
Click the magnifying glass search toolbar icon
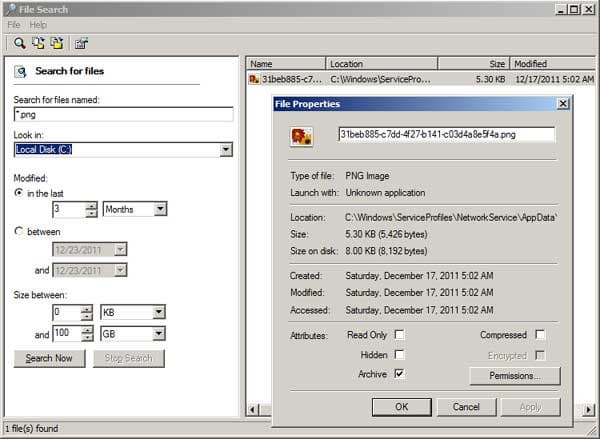[x=20, y=43]
